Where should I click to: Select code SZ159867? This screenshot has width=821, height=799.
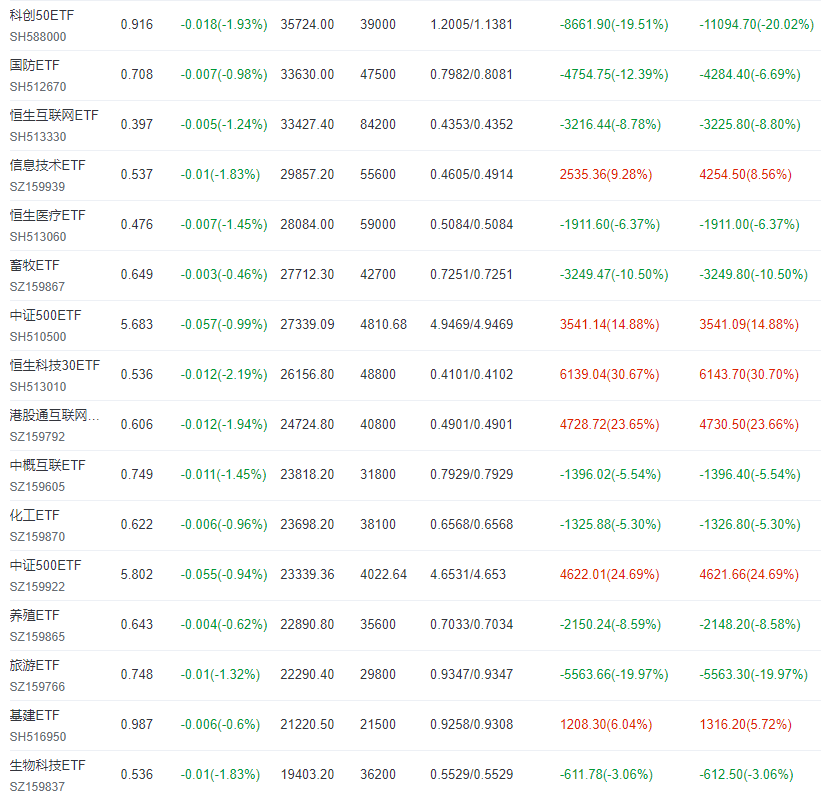point(37,286)
